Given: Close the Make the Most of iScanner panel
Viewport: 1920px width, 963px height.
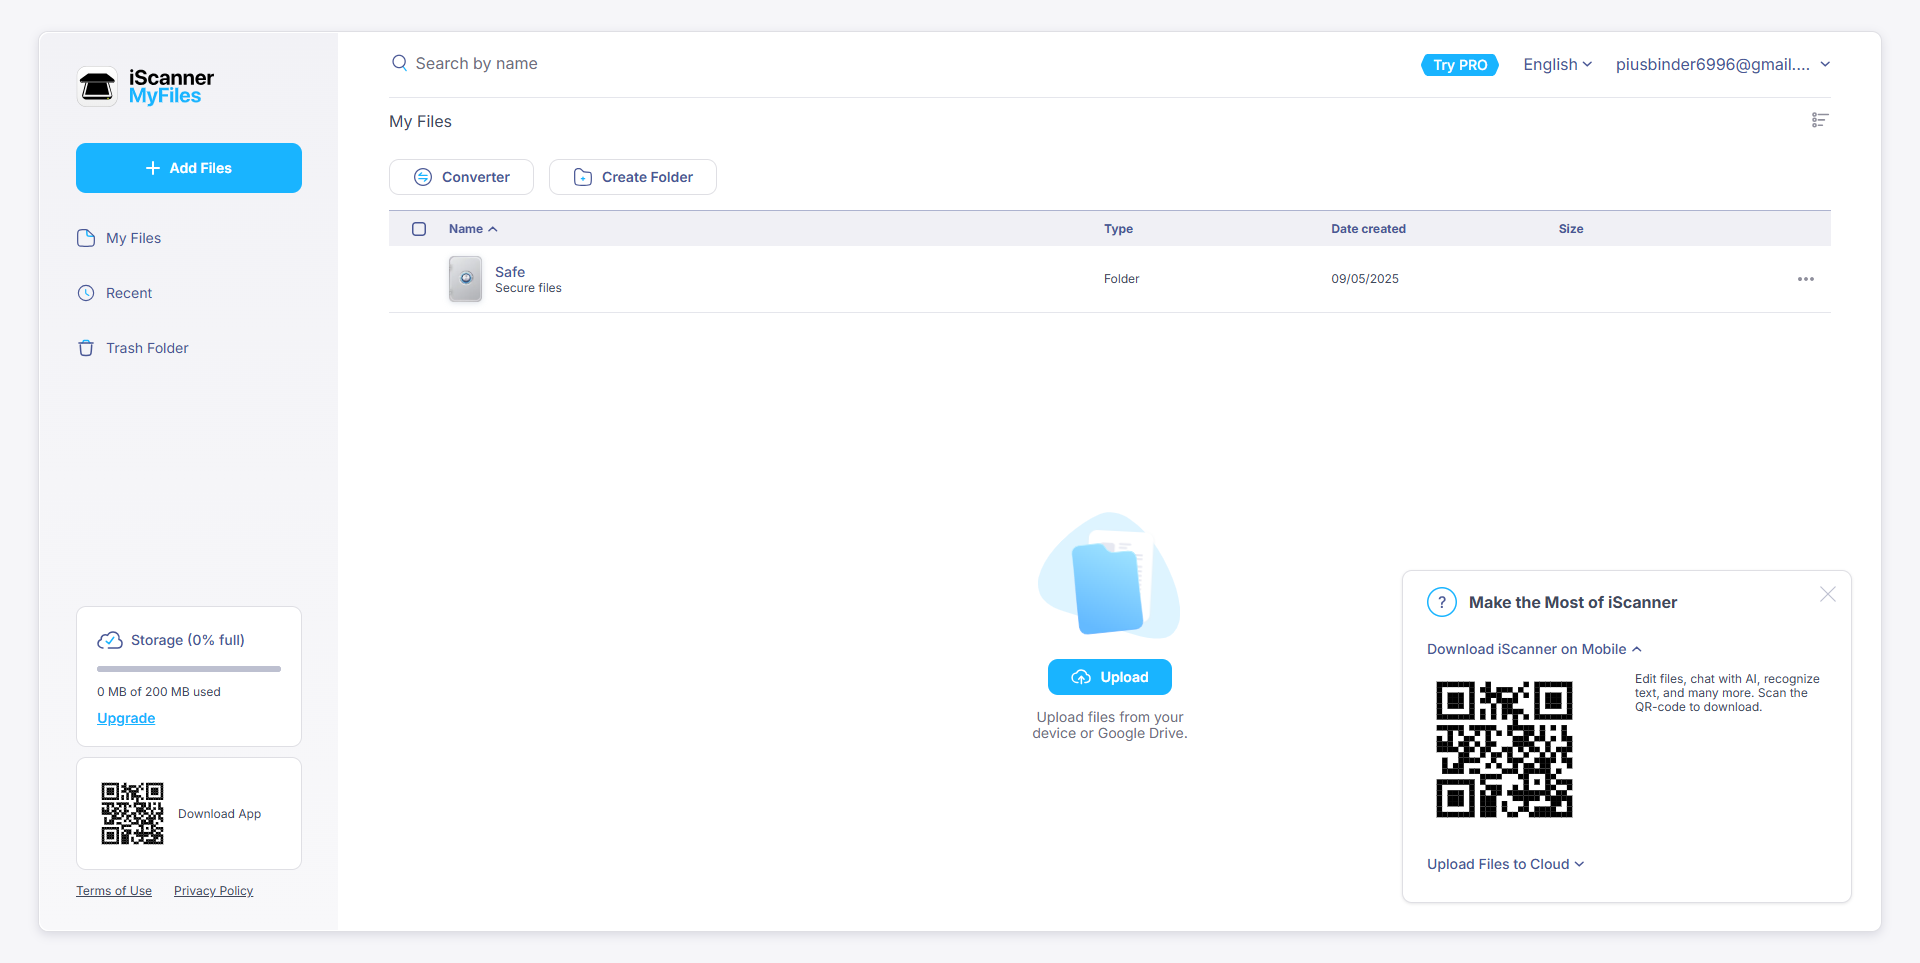Looking at the screenshot, I should click(1827, 594).
